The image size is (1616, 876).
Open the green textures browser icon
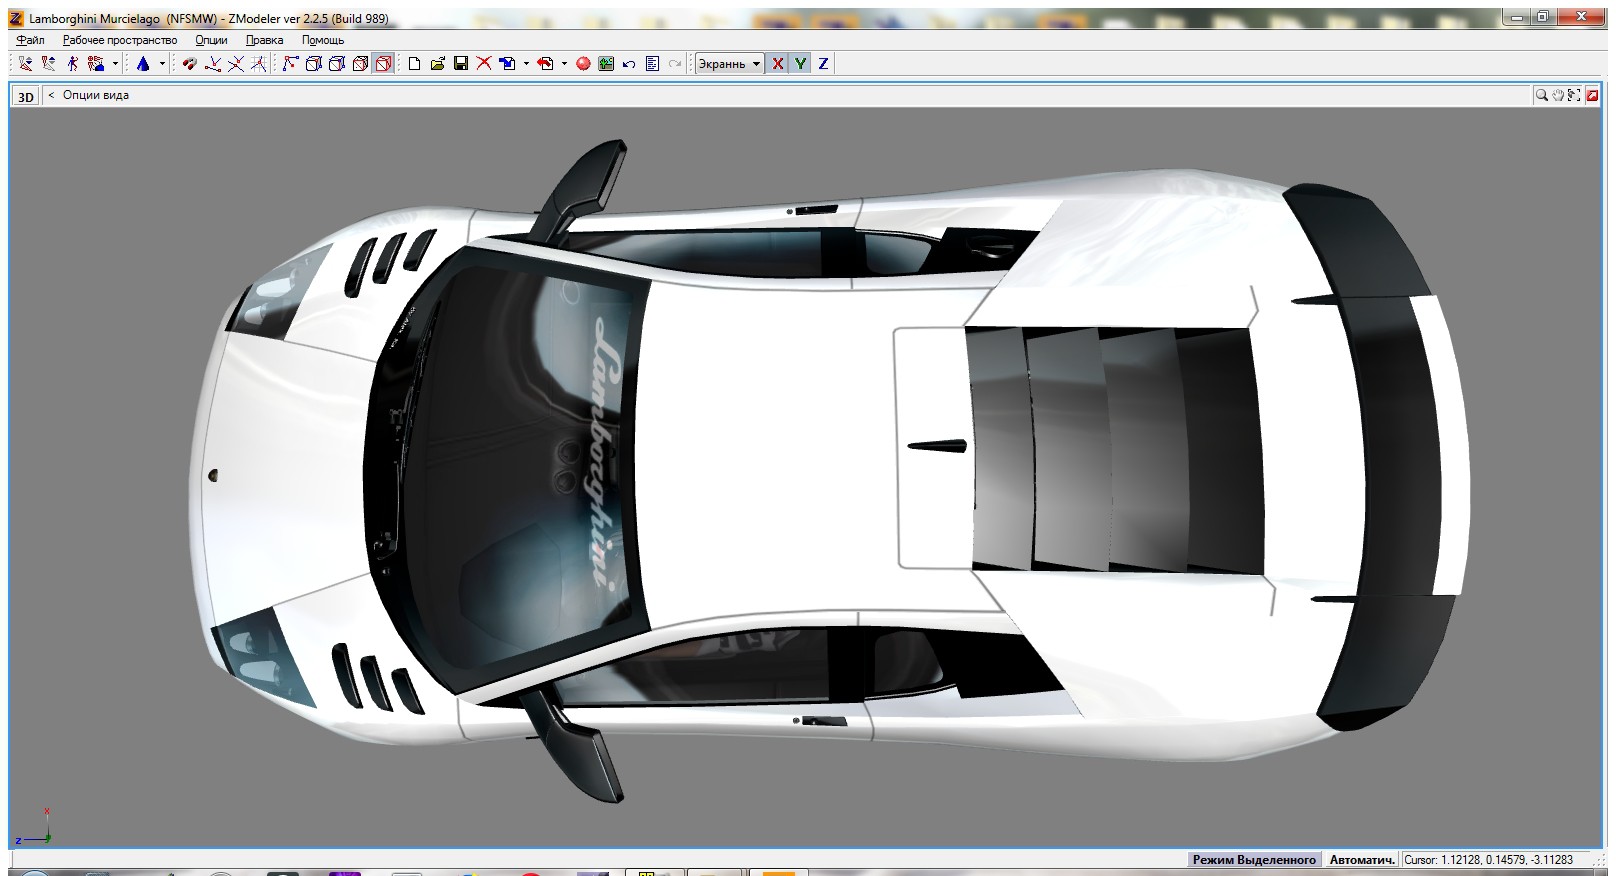[606, 64]
